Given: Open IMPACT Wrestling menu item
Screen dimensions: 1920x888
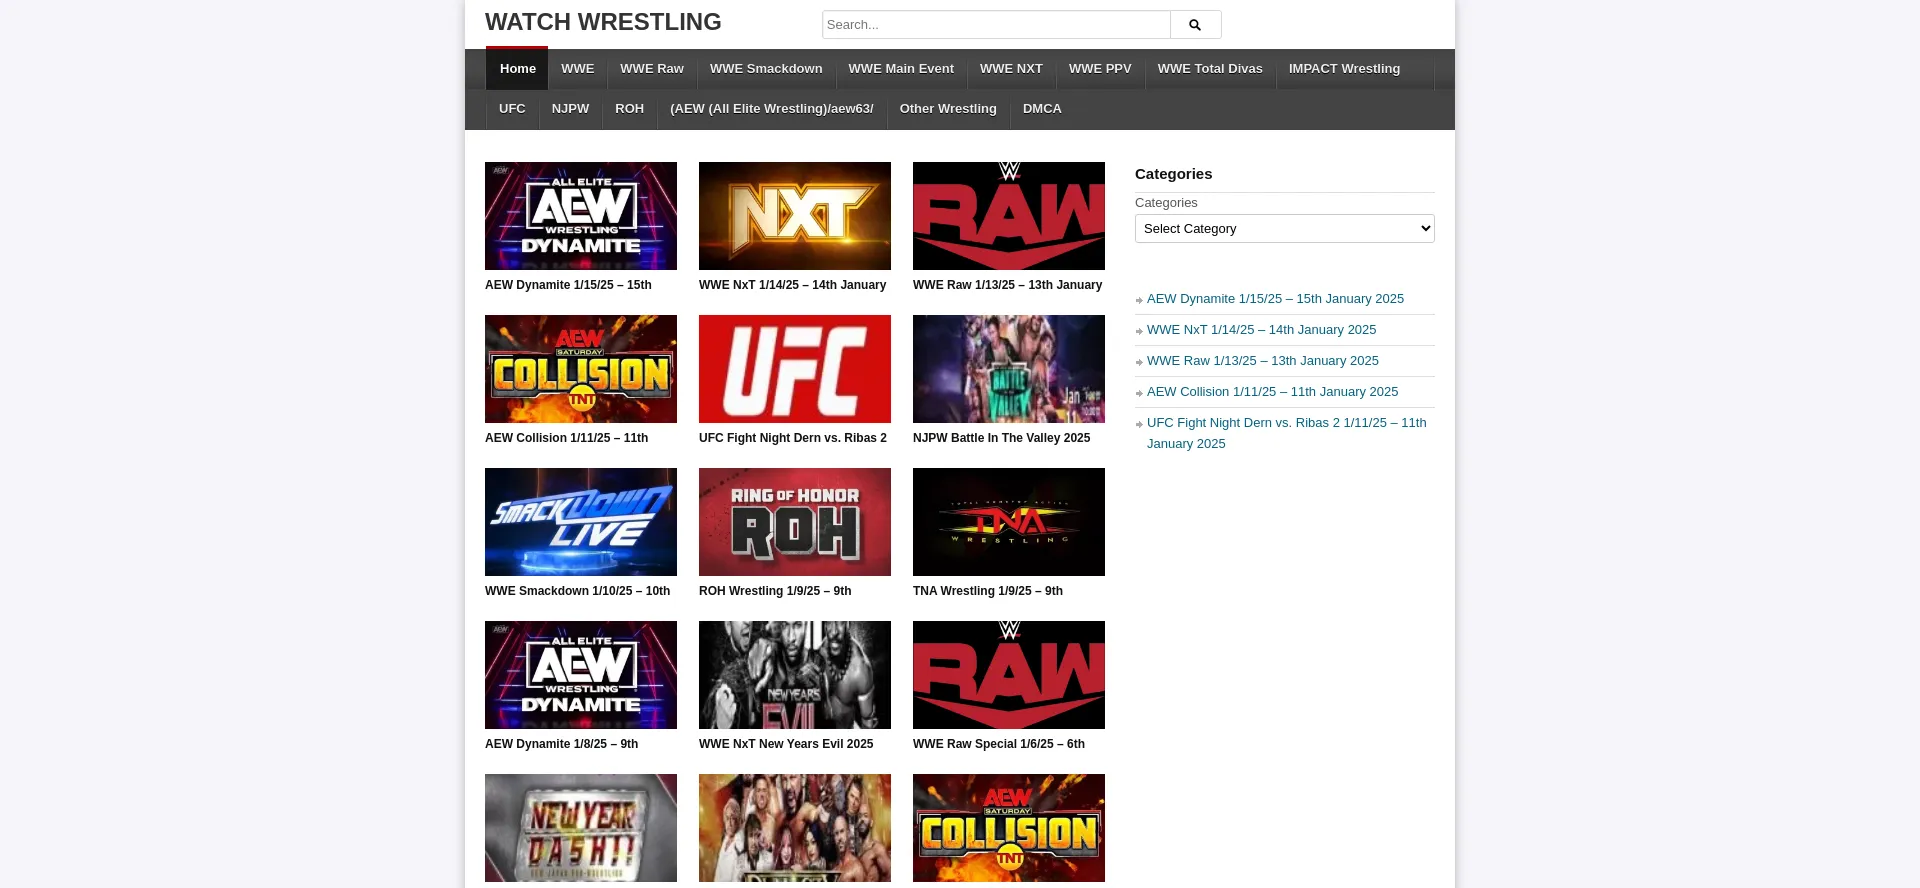Looking at the screenshot, I should click(1344, 69).
